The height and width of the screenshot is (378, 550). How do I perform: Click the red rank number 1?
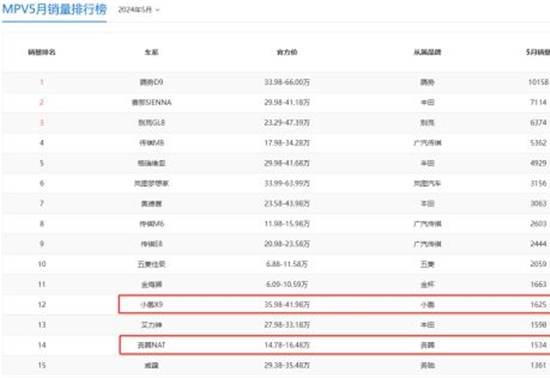(x=42, y=82)
